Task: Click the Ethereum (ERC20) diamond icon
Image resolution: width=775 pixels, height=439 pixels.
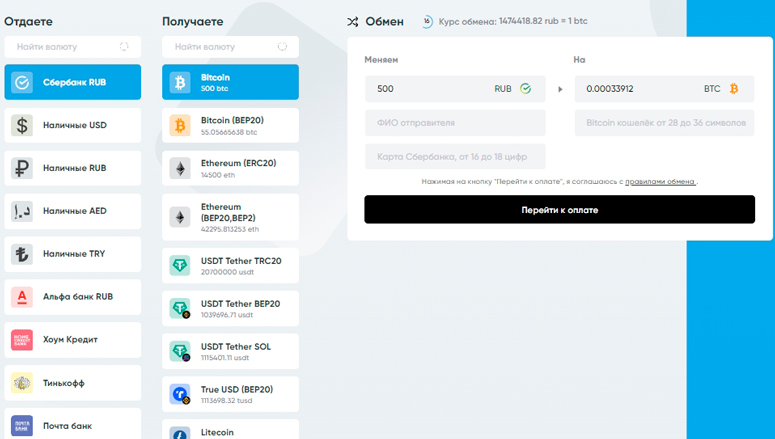Action: click(x=180, y=169)
